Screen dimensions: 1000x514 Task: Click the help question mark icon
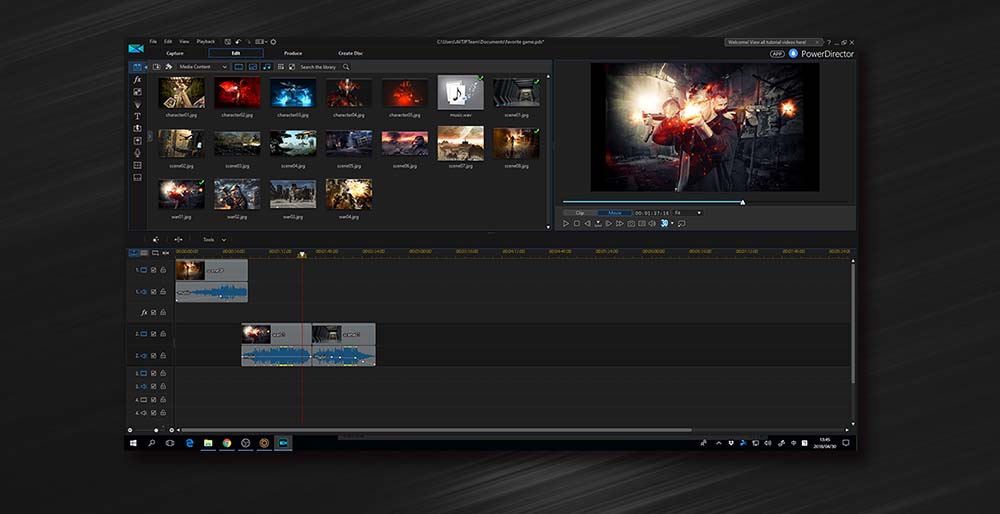click(829, 43)
